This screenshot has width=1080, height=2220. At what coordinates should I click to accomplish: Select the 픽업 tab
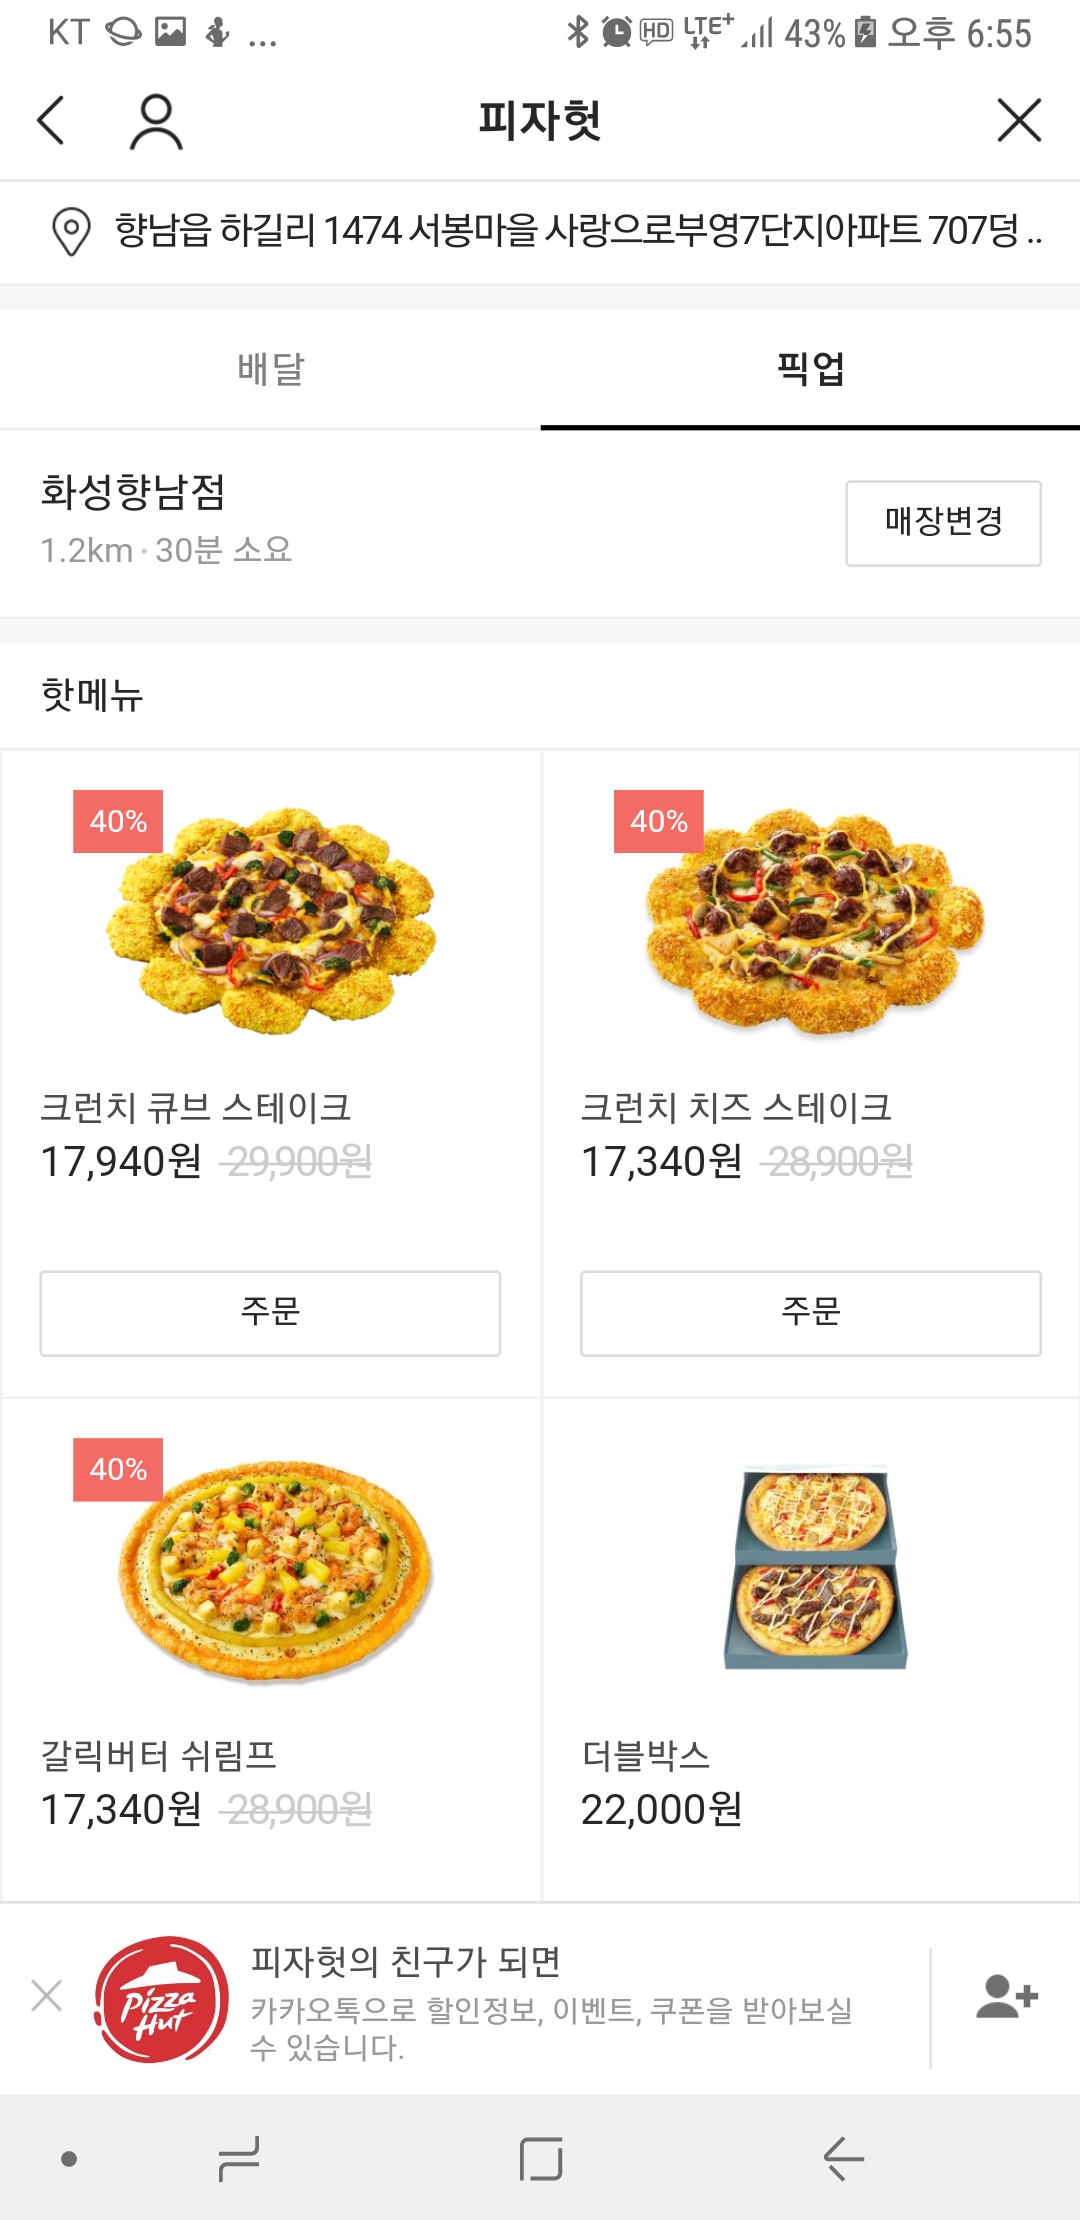[x=810, y=369]
